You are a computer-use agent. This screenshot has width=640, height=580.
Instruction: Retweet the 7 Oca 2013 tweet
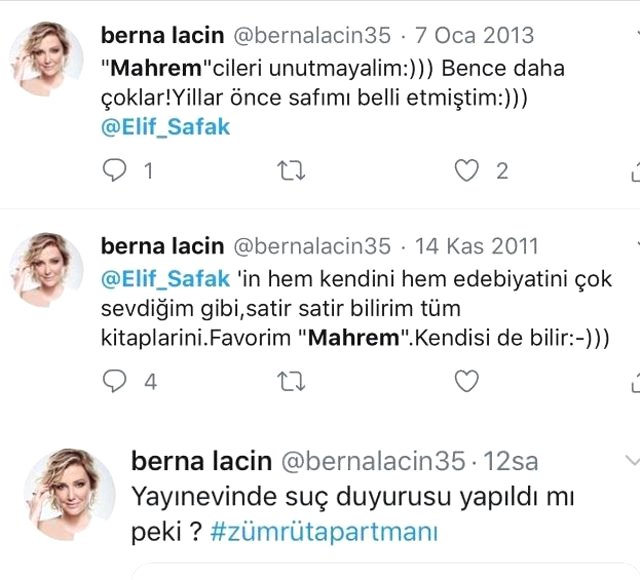pyautogui.click(x=290, y=171)
